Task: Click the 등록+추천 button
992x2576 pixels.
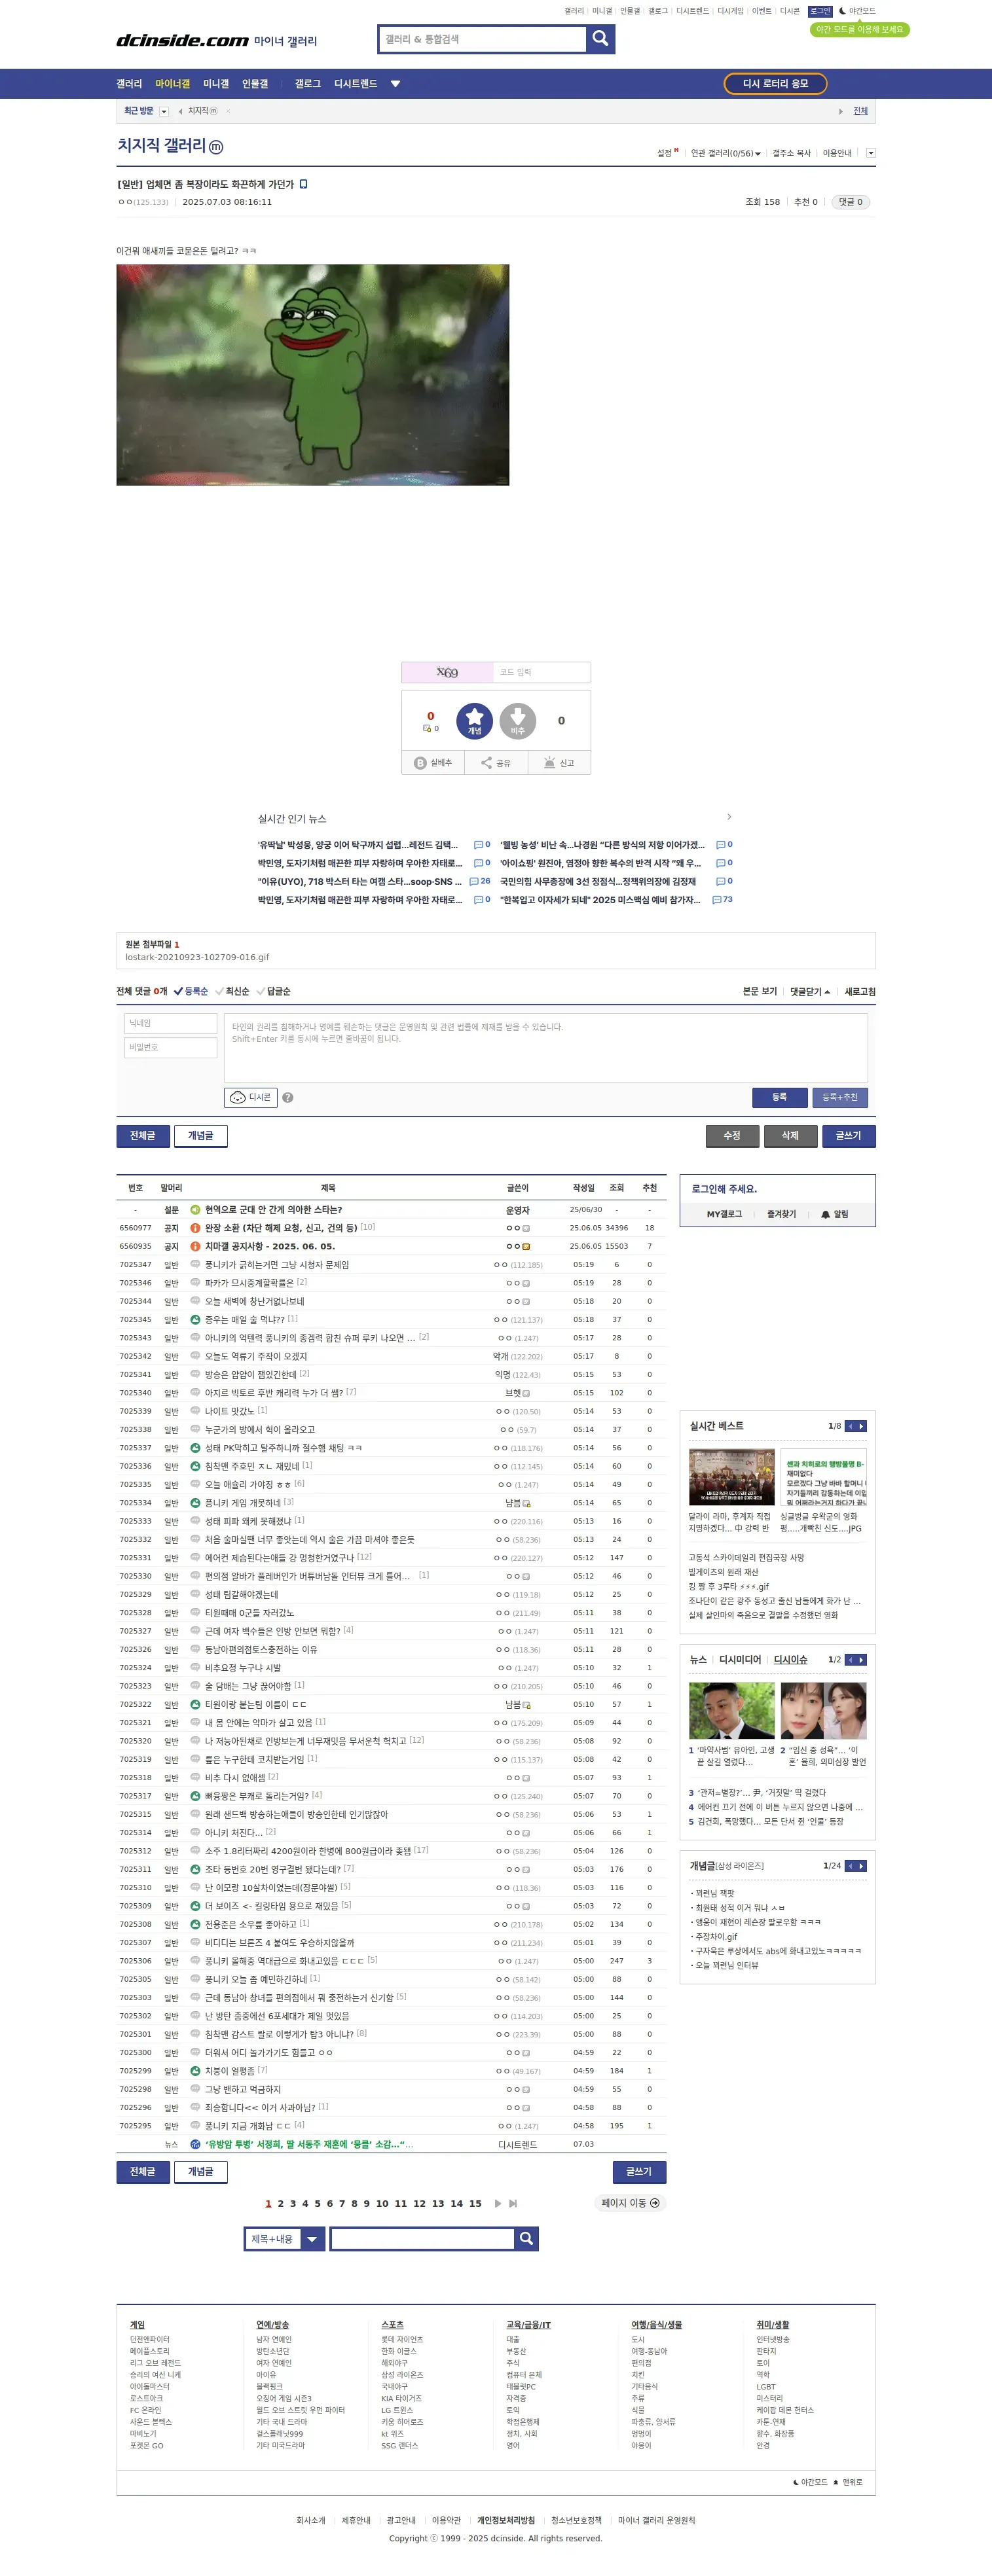Action: (x=839, y=1097)
